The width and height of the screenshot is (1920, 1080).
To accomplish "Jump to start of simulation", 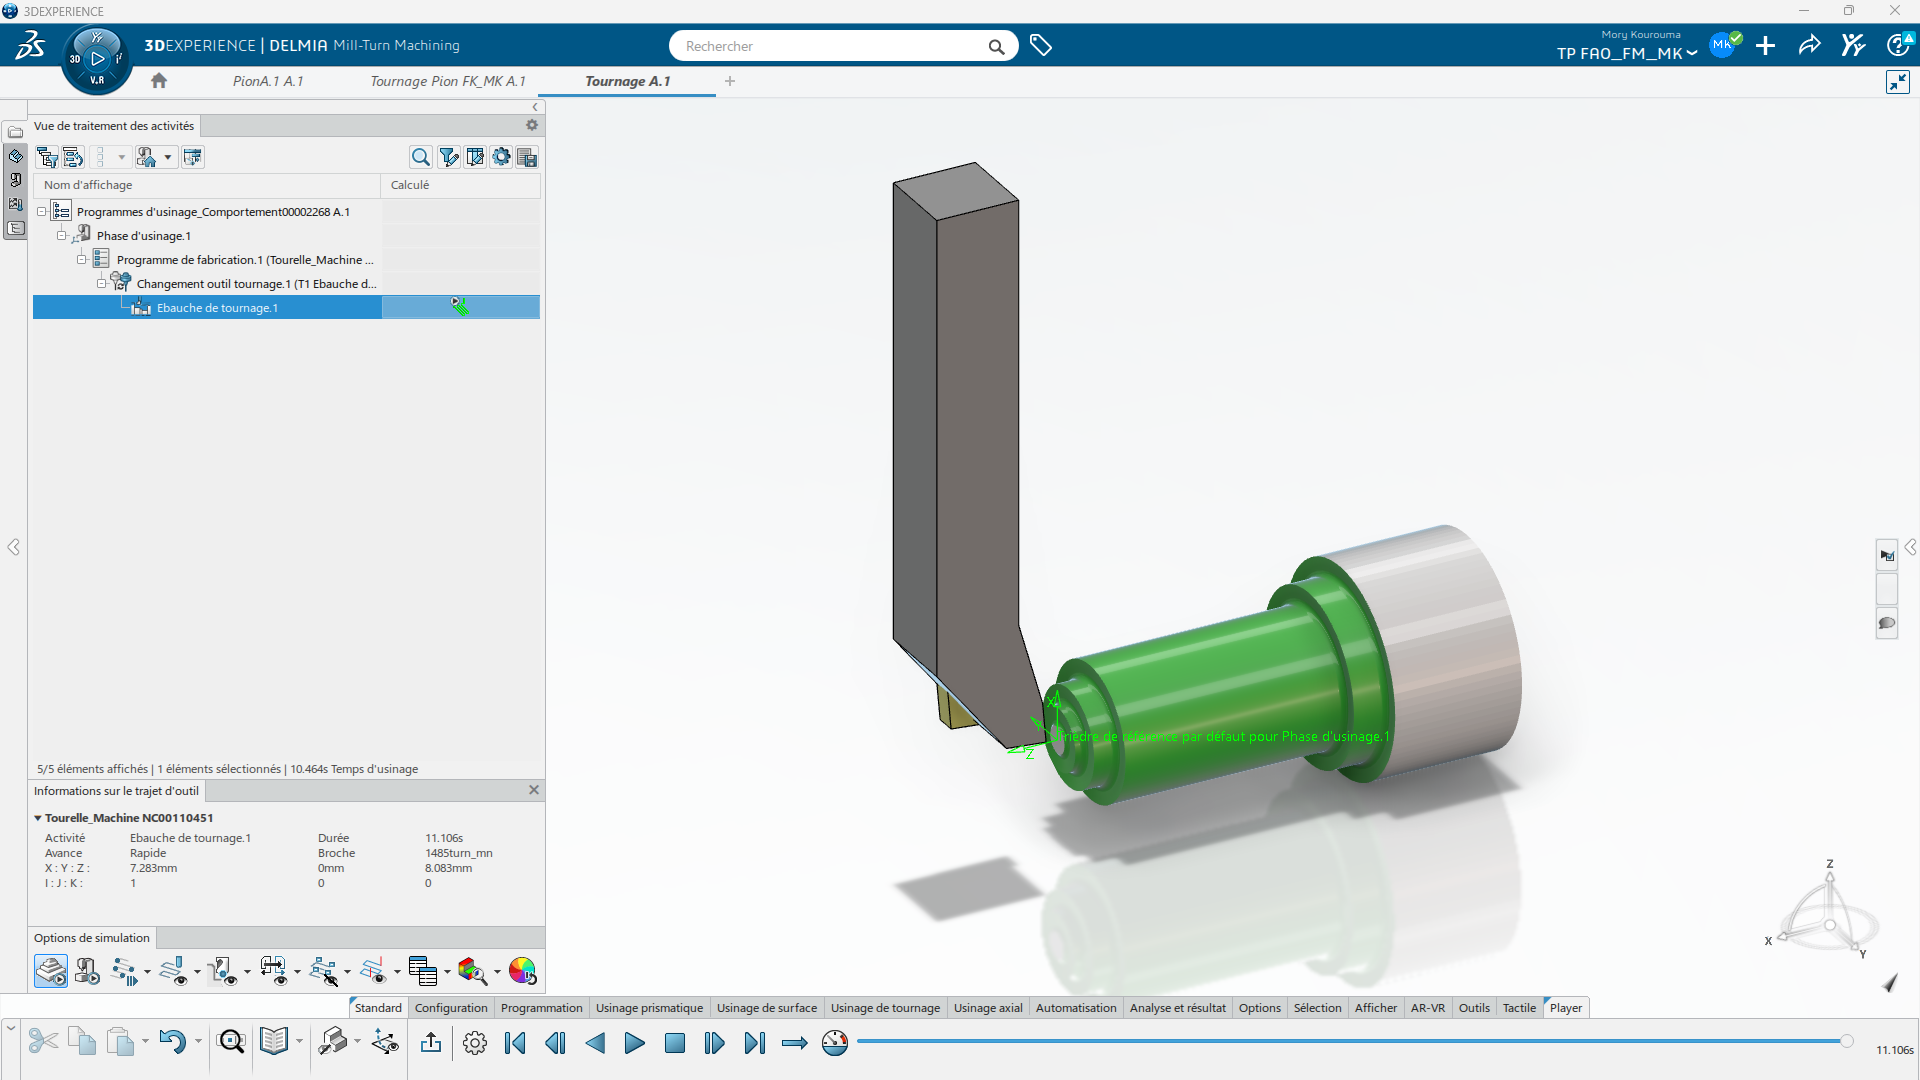I will (515, 1043).
